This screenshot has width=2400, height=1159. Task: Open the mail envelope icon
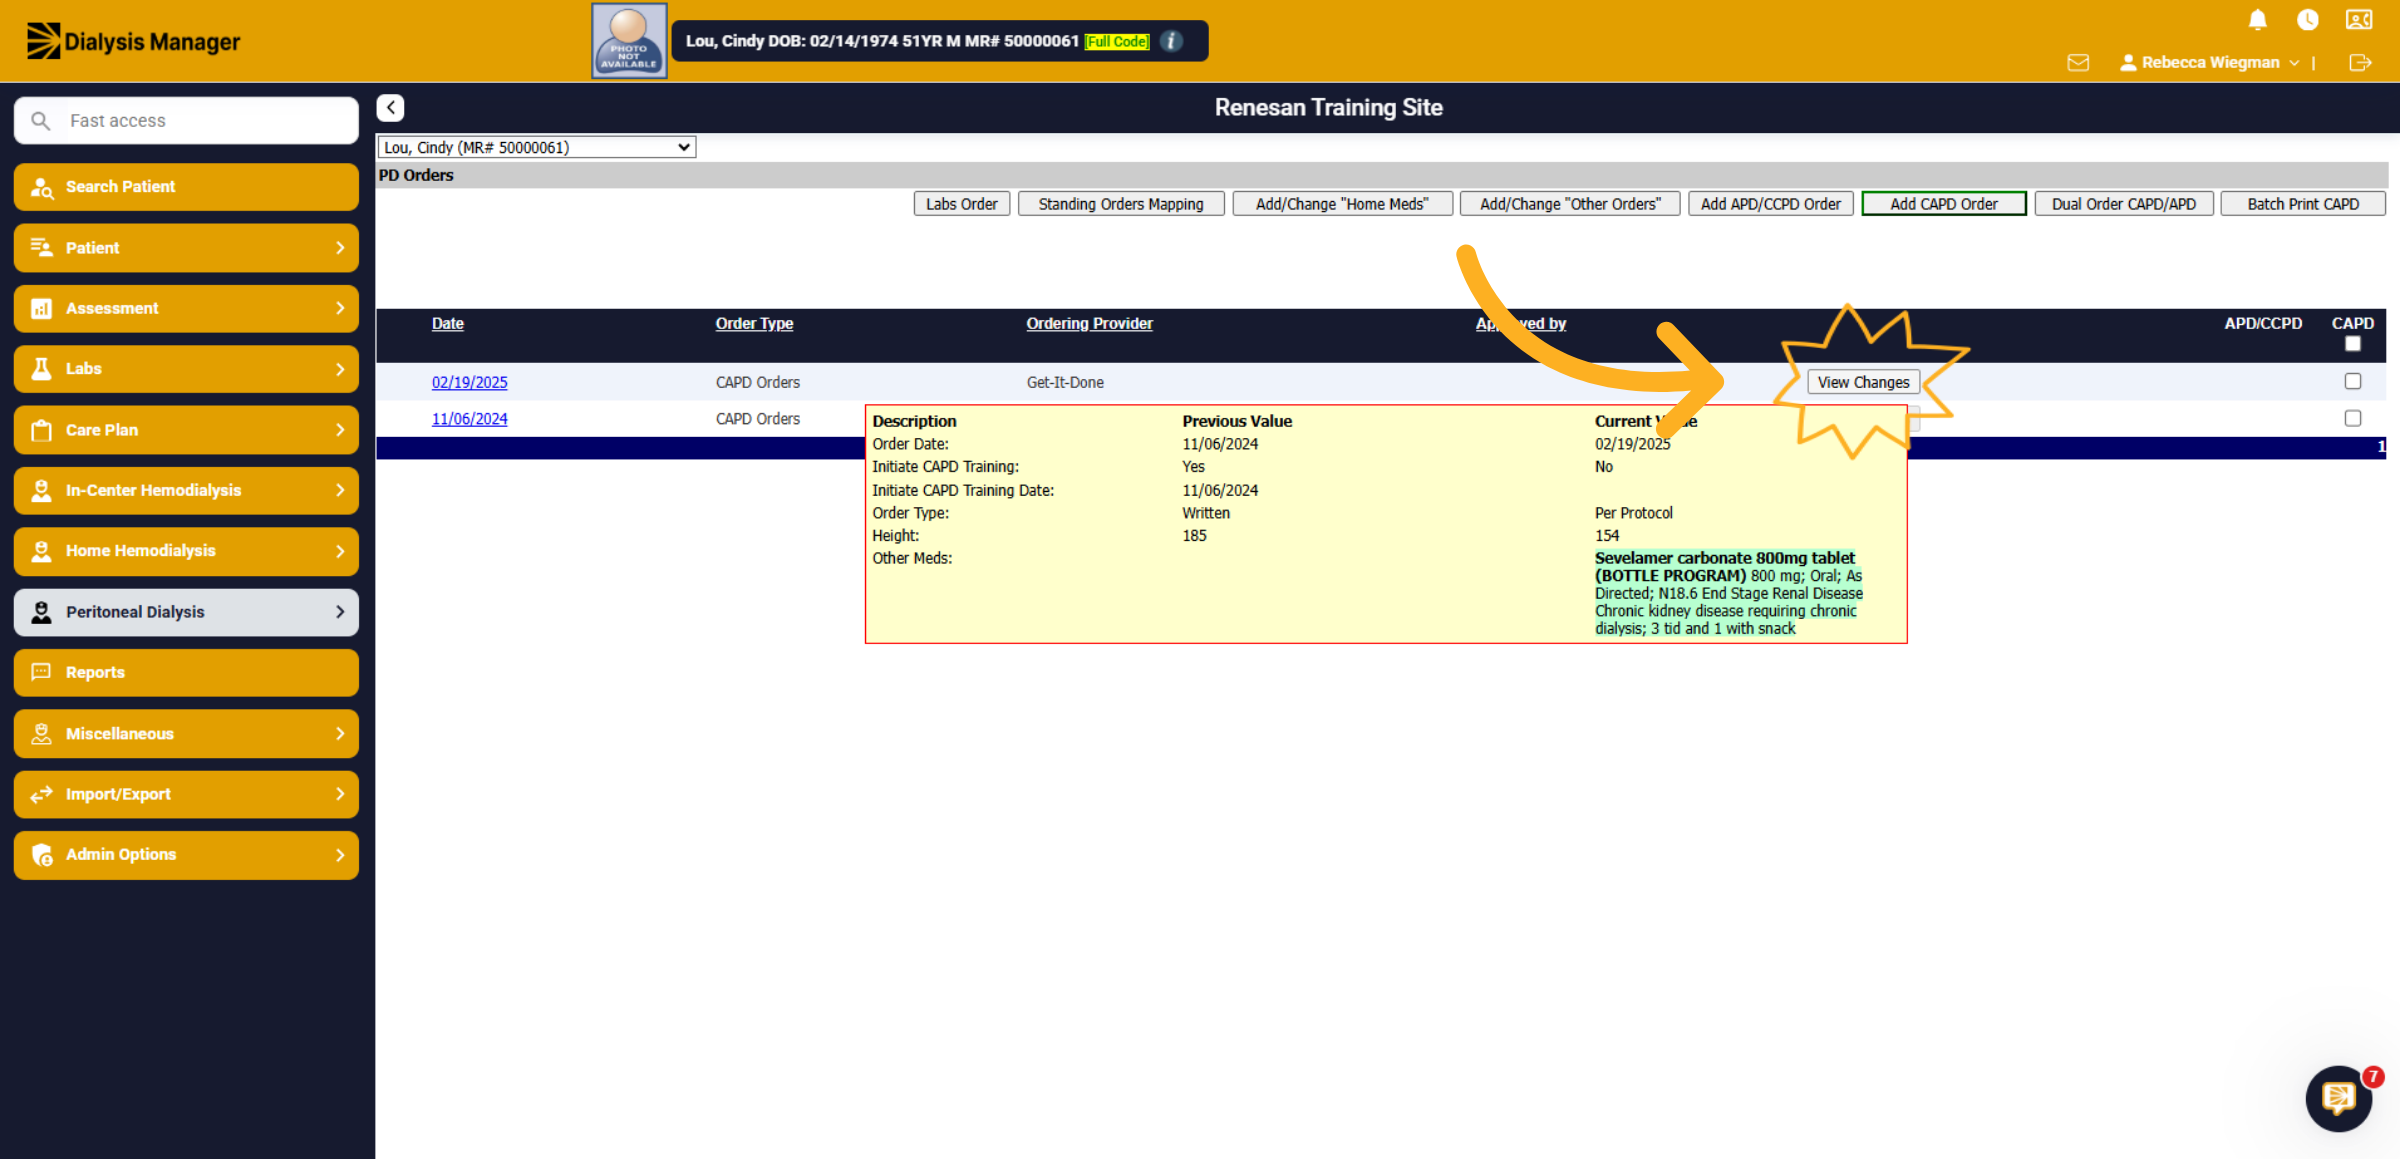pos(2078,63)
